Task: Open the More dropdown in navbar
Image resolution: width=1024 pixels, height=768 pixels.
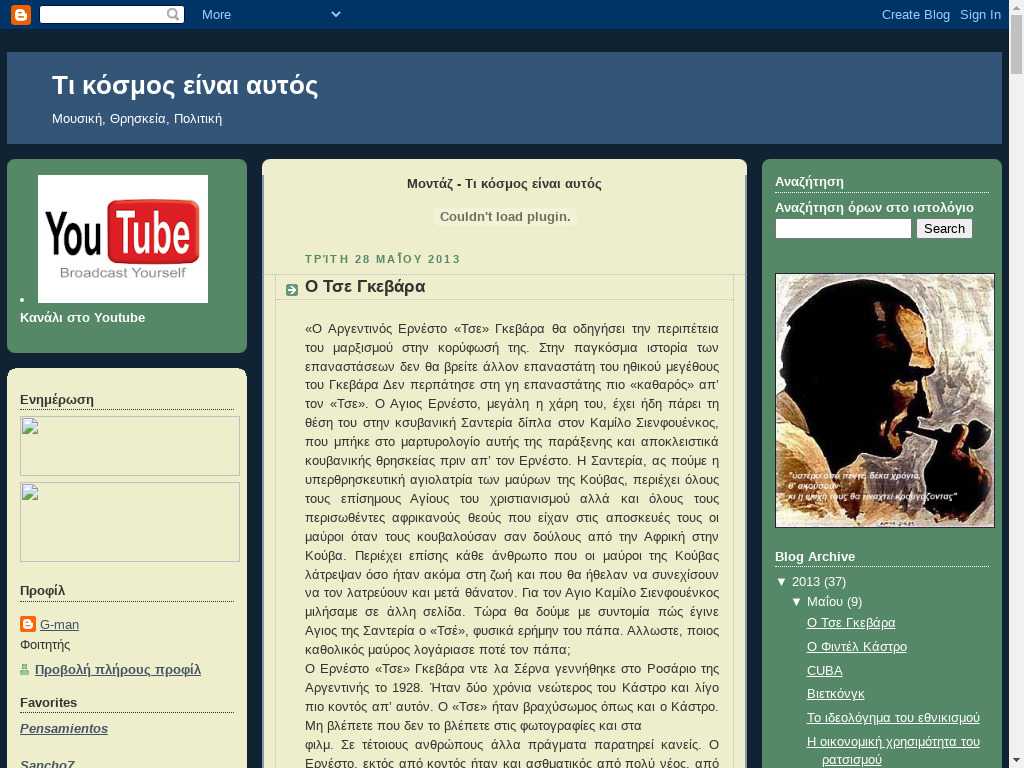Action: tap(270, 14)
